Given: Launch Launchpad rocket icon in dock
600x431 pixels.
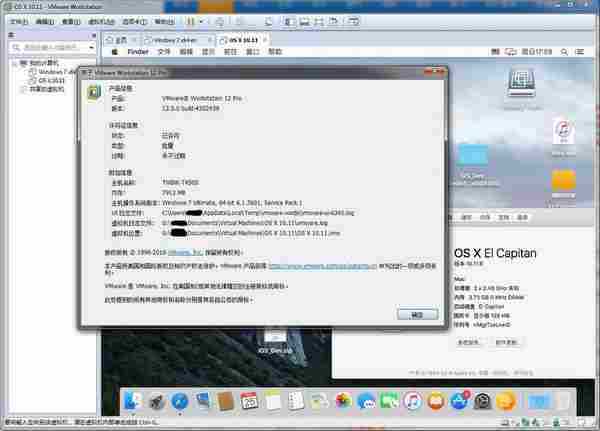Looking at the screenshot, I should click(x=157, y=402).
